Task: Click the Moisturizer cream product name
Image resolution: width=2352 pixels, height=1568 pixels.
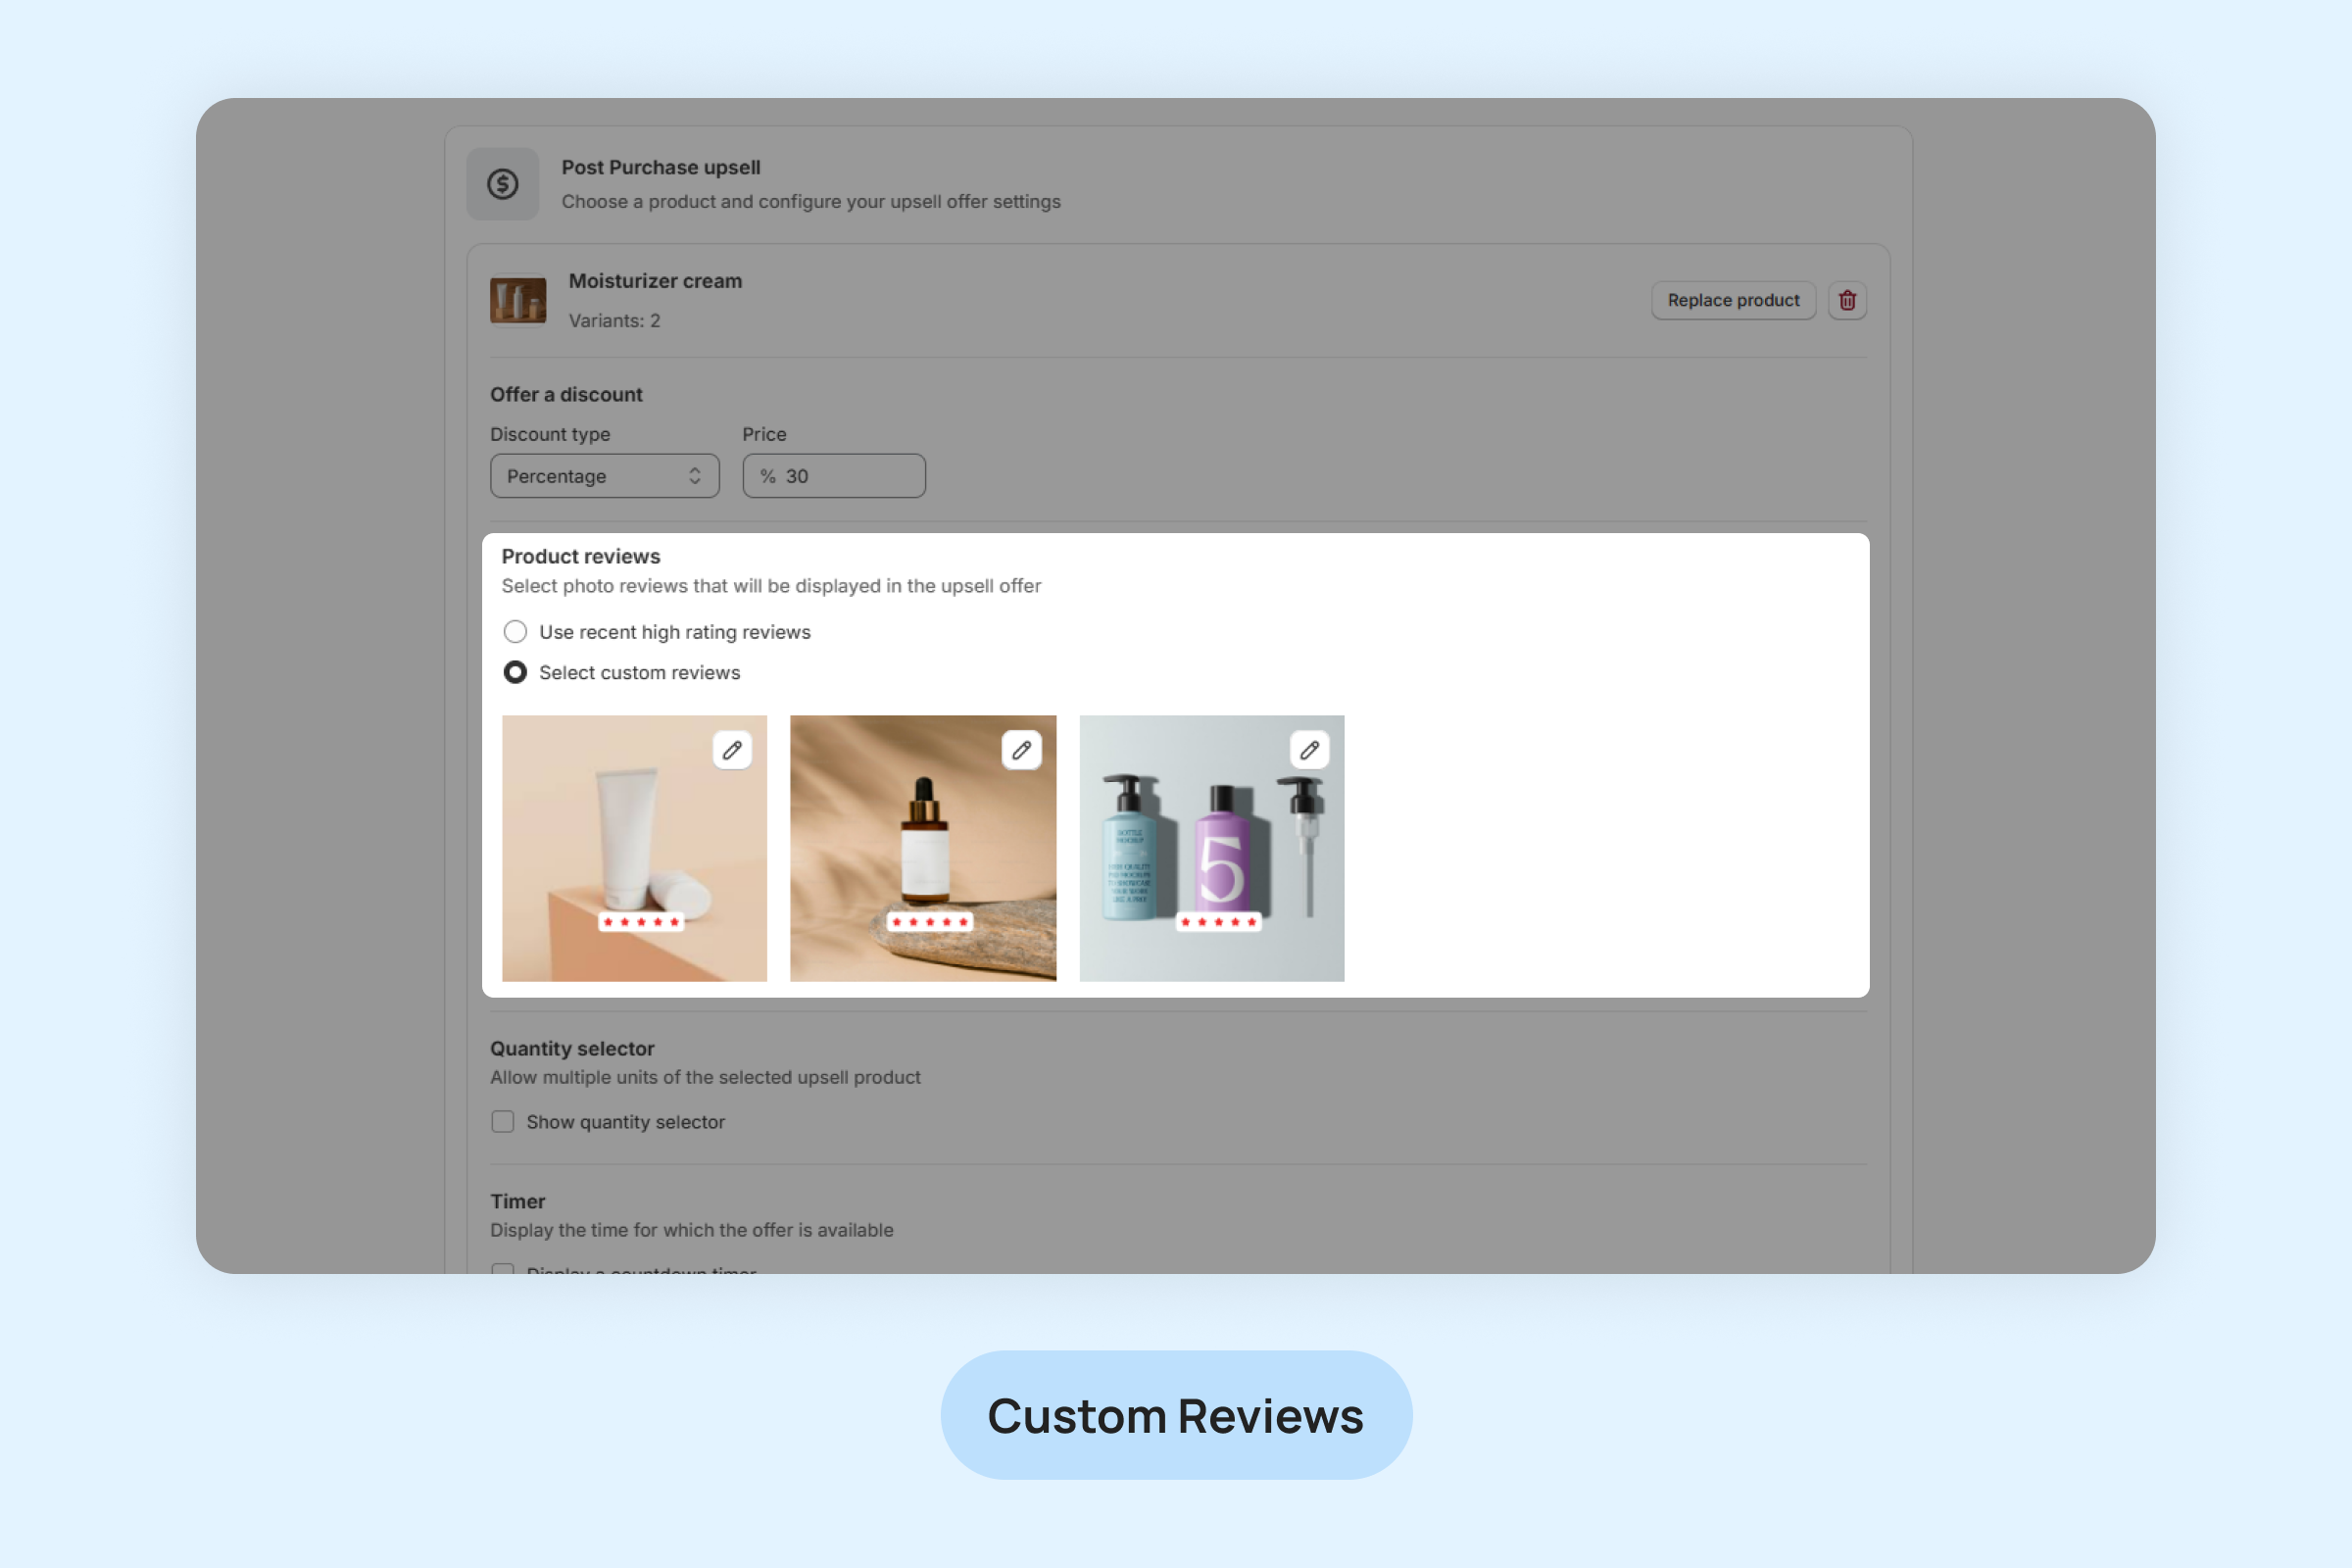Action: click(x=655, y=281)
